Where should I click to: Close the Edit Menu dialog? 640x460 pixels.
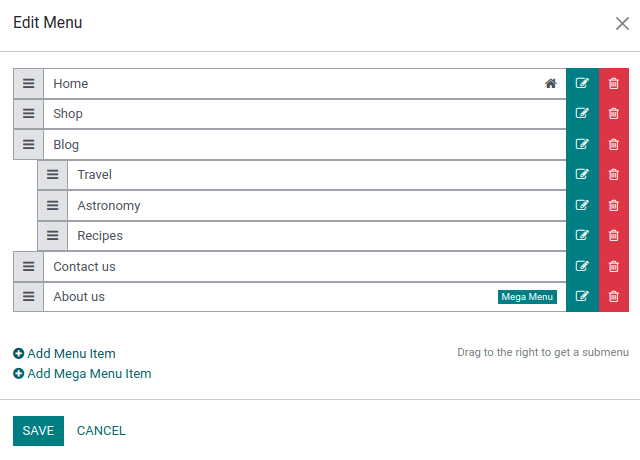pyautogui.click(x=622, y=24)
